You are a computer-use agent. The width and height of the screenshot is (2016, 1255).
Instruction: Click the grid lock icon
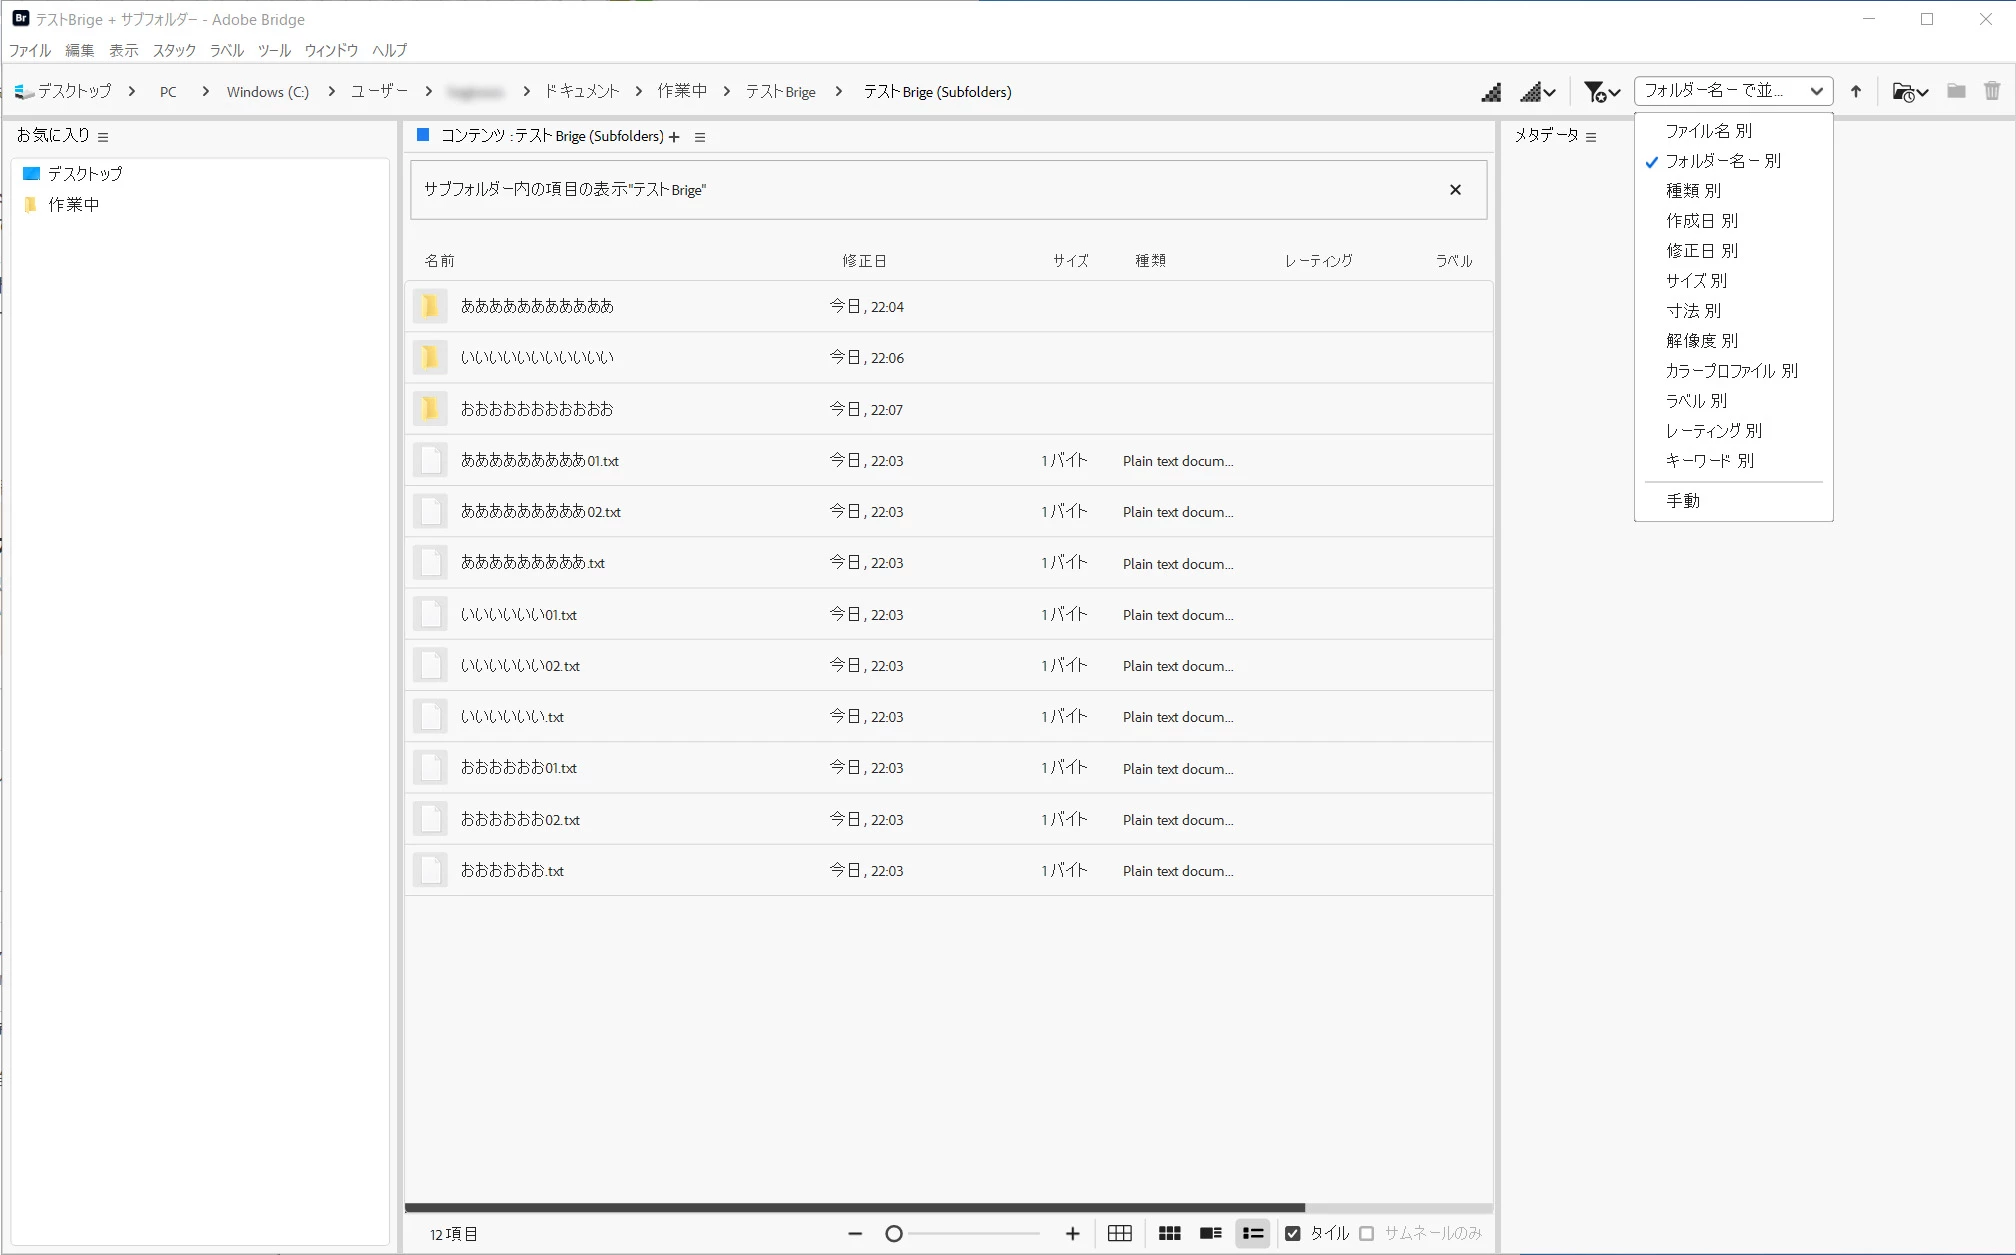click(x=1120, y=1233)
